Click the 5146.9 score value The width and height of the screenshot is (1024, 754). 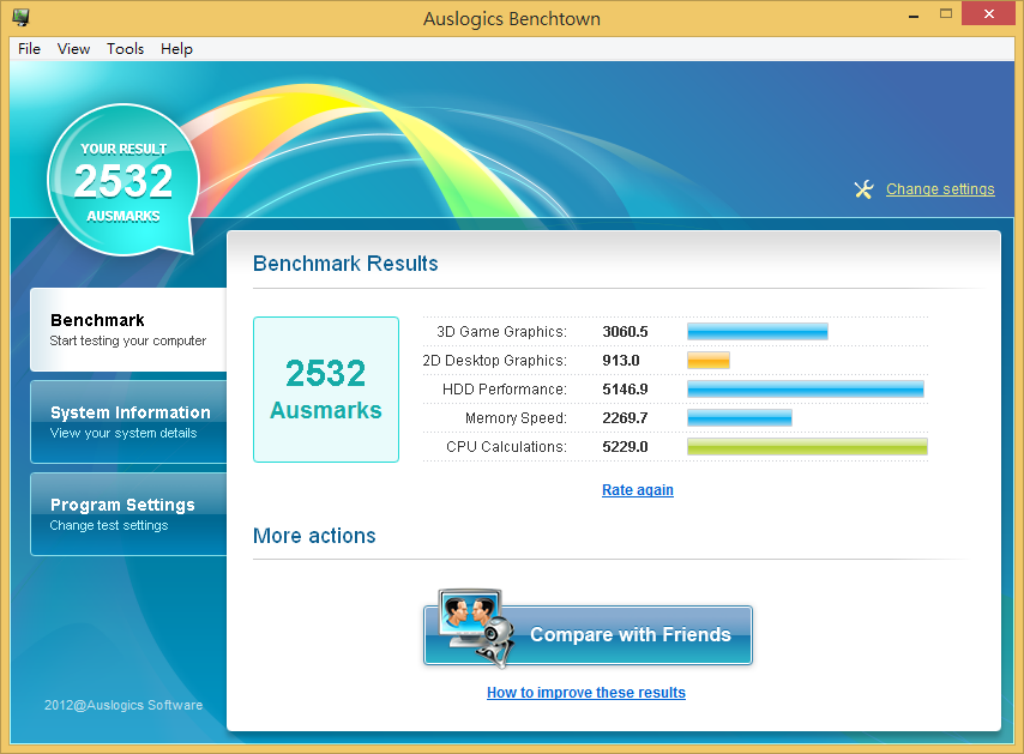coord(625,389)
